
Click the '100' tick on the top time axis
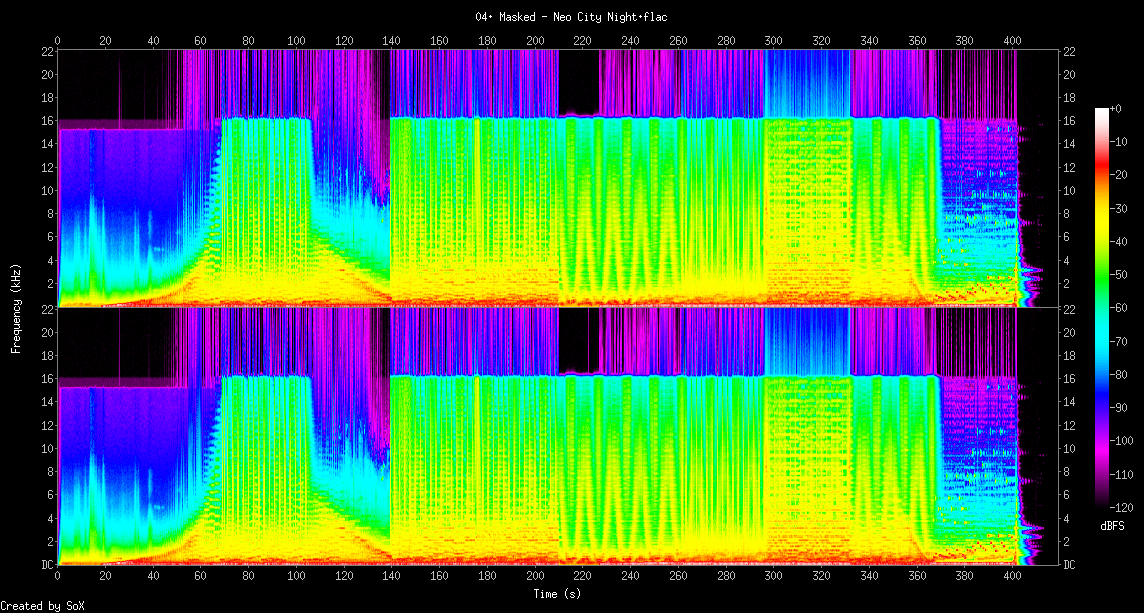pos(296,41)
